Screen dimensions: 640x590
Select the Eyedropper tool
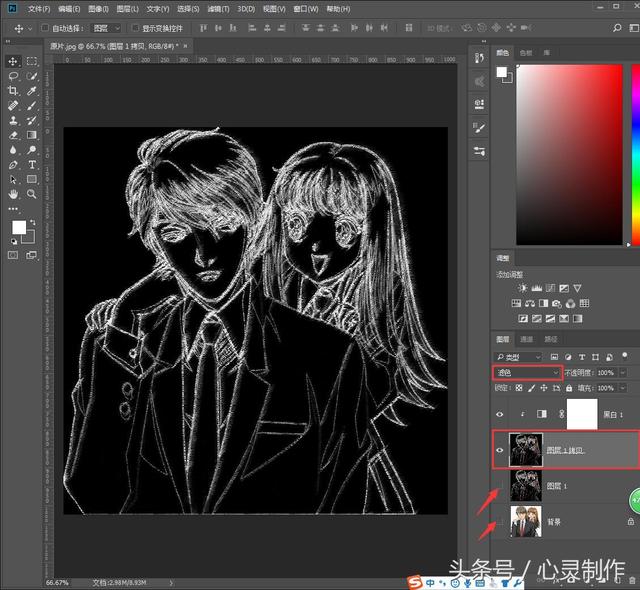point(32,91)
